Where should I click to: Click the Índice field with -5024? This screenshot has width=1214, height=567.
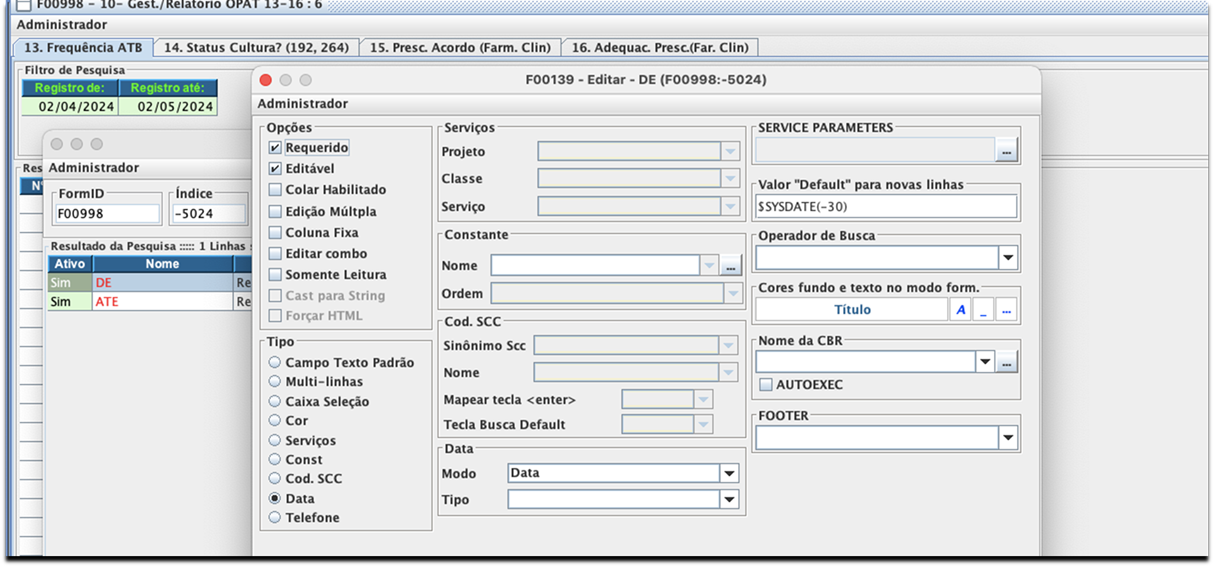208,213
